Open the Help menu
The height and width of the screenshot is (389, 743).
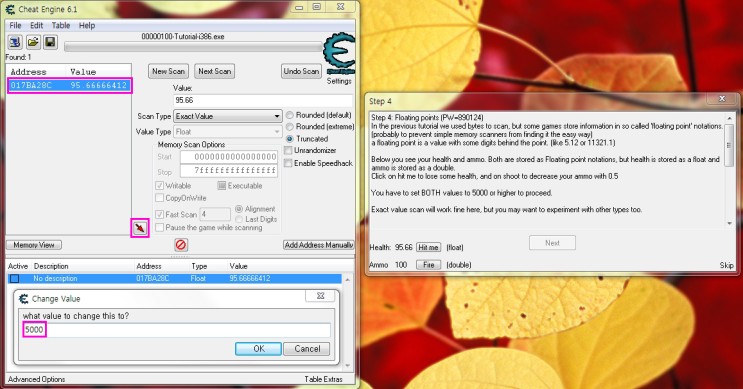click(87, 26)
